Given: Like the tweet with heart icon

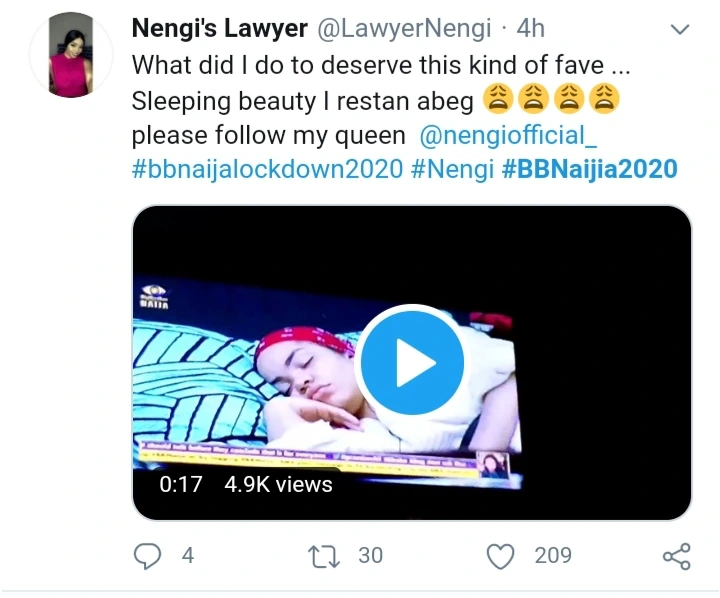Looking at the screenshot, I should pos(499,556).
